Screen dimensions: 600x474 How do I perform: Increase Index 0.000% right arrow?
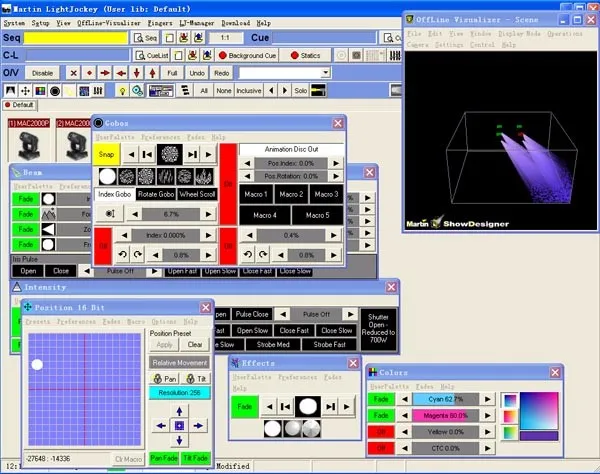point(209,235)
